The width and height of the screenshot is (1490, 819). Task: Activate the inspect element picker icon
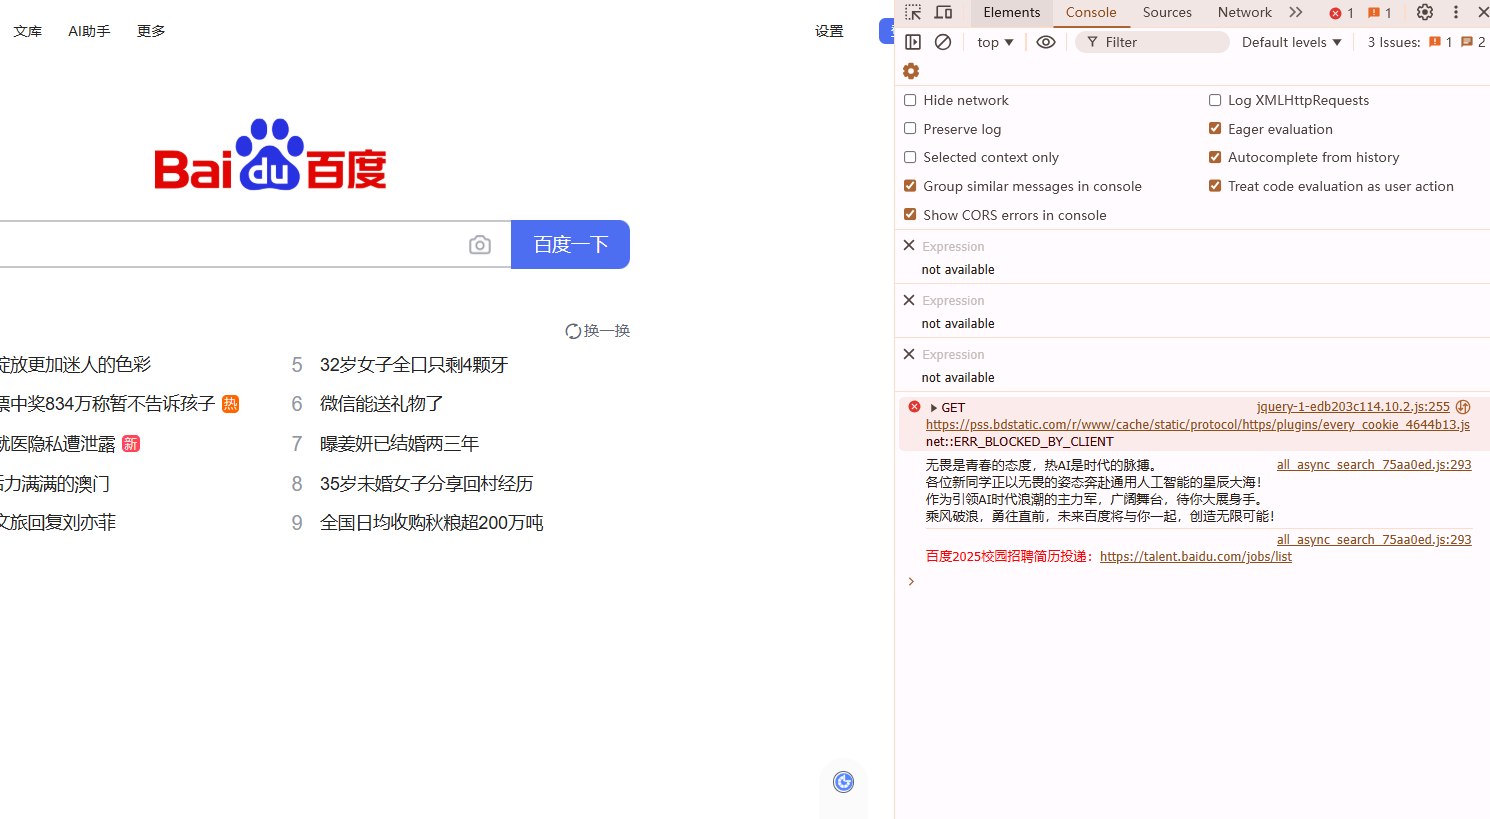click(913, 12)
